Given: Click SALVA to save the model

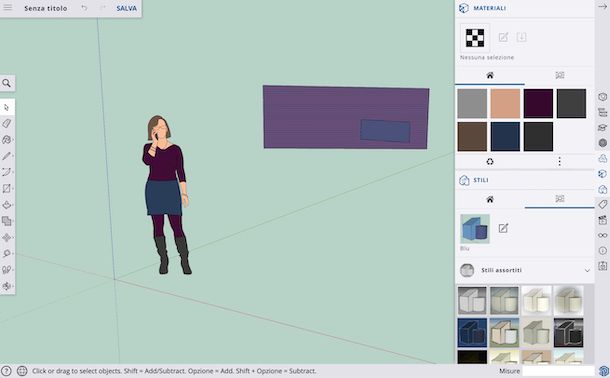Looking at the screenshot, I should pyautogui.click(x=126, y=8).
